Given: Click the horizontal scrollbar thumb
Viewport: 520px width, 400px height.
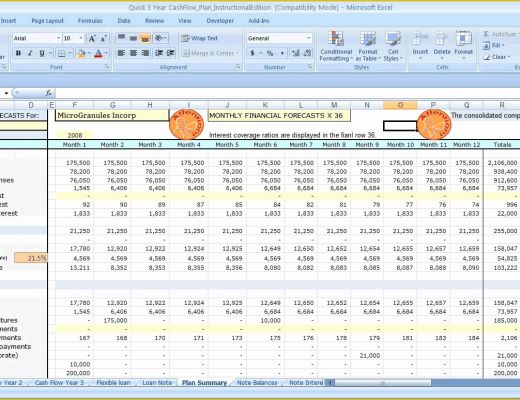Looking at the screenshot, I should coord(383,383).
